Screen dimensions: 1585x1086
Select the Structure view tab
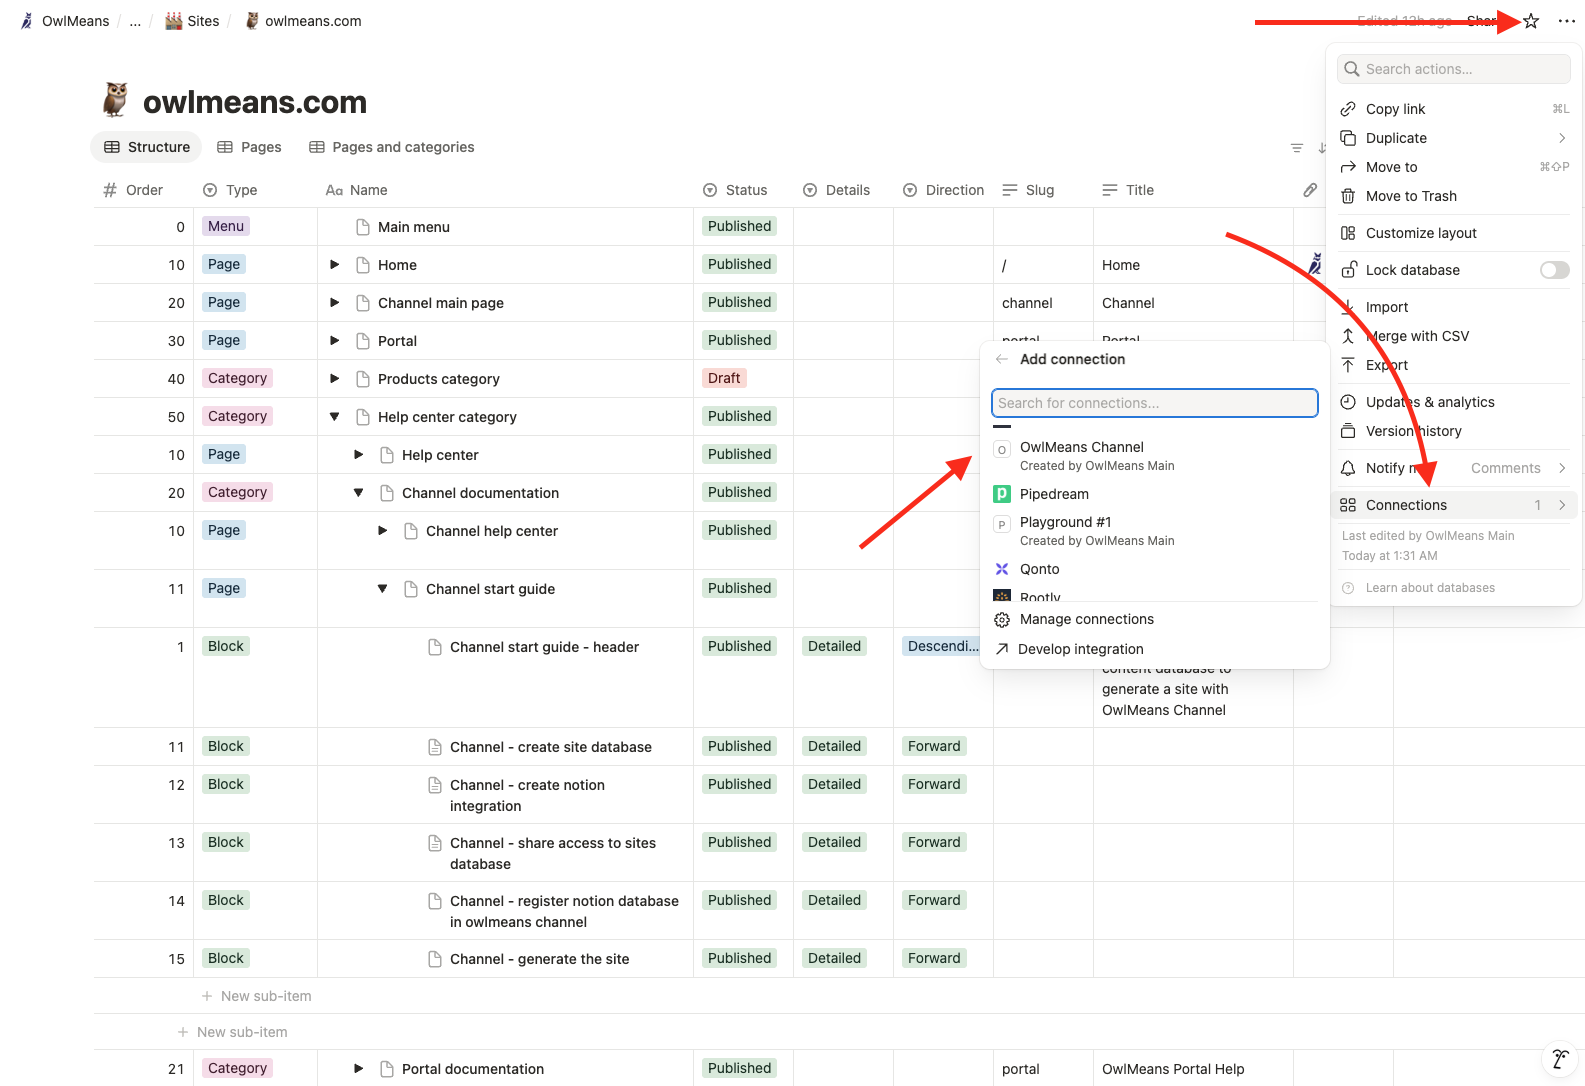147,147
